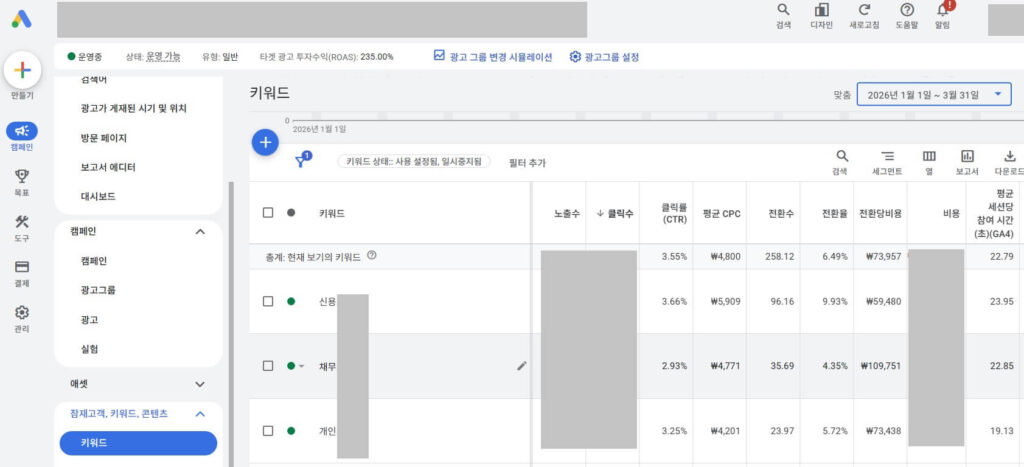Click the 키워드 상태 filter chip
Image resolution: width=1024 pixels, height=467 pixels.
(x=414, y=161)
